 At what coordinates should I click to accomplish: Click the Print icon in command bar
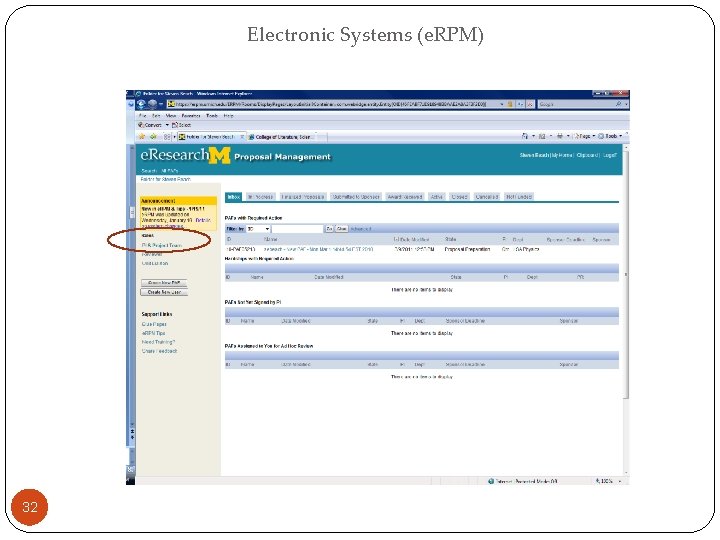[x=559, y=136]
